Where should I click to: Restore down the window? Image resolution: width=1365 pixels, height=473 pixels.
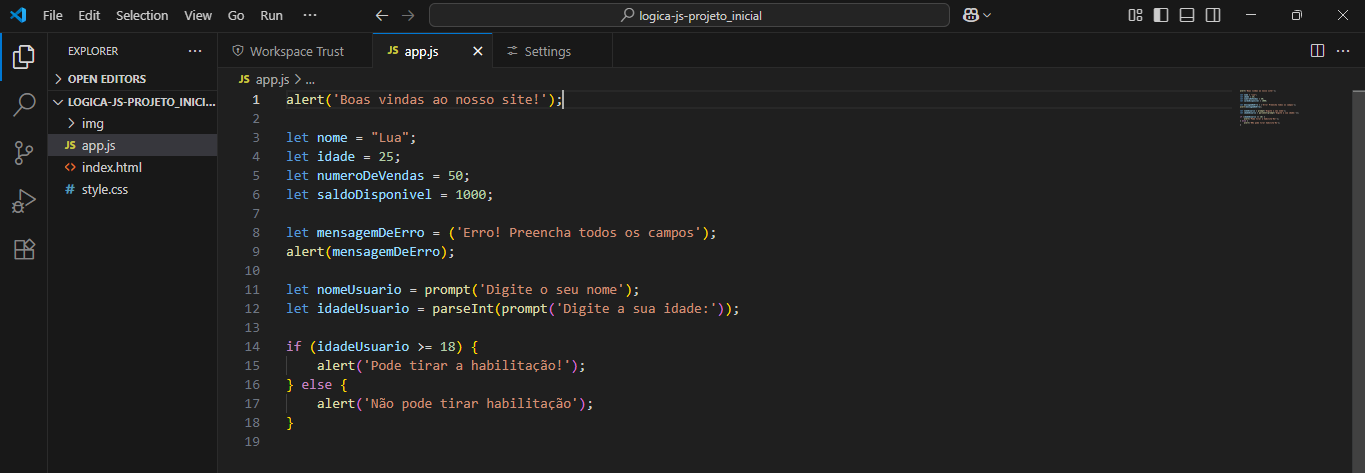click(1296, 15)
